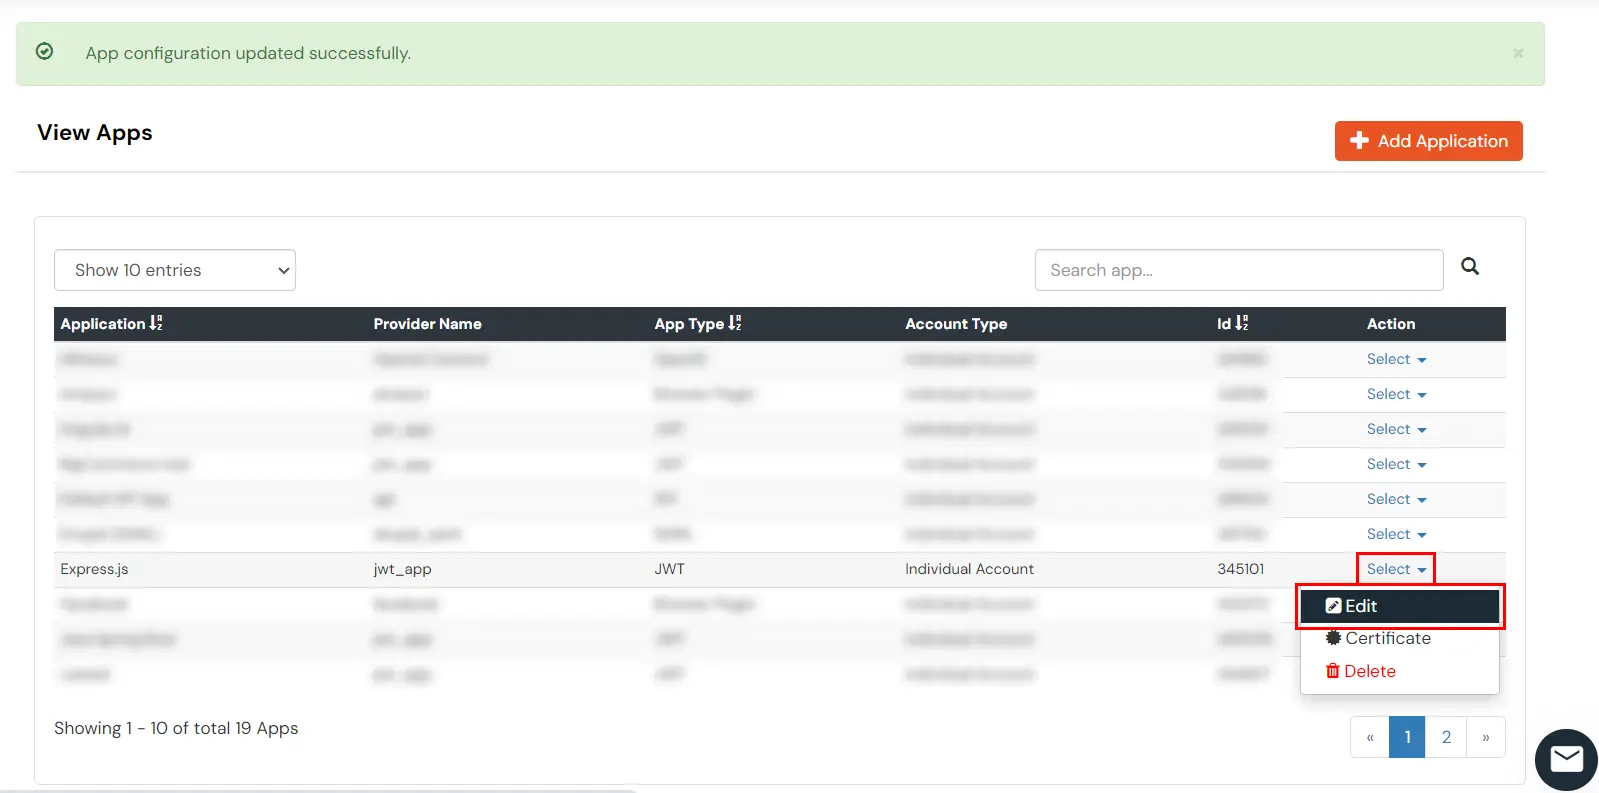Open Select dropdown in first table row
1599x793 pixels.
point(1396,359)
